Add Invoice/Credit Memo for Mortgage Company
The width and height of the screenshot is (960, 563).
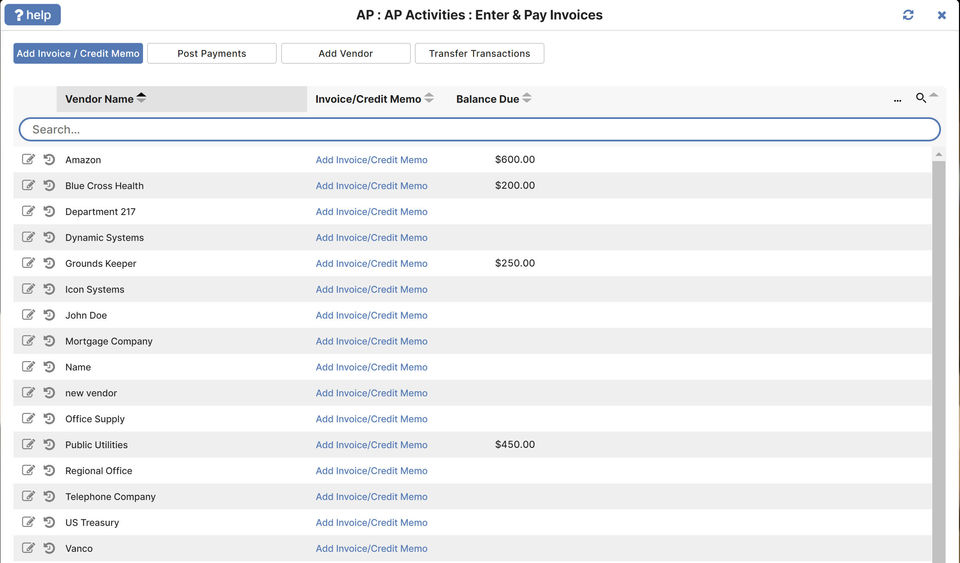pyautogui.click(x=371, y=342)
